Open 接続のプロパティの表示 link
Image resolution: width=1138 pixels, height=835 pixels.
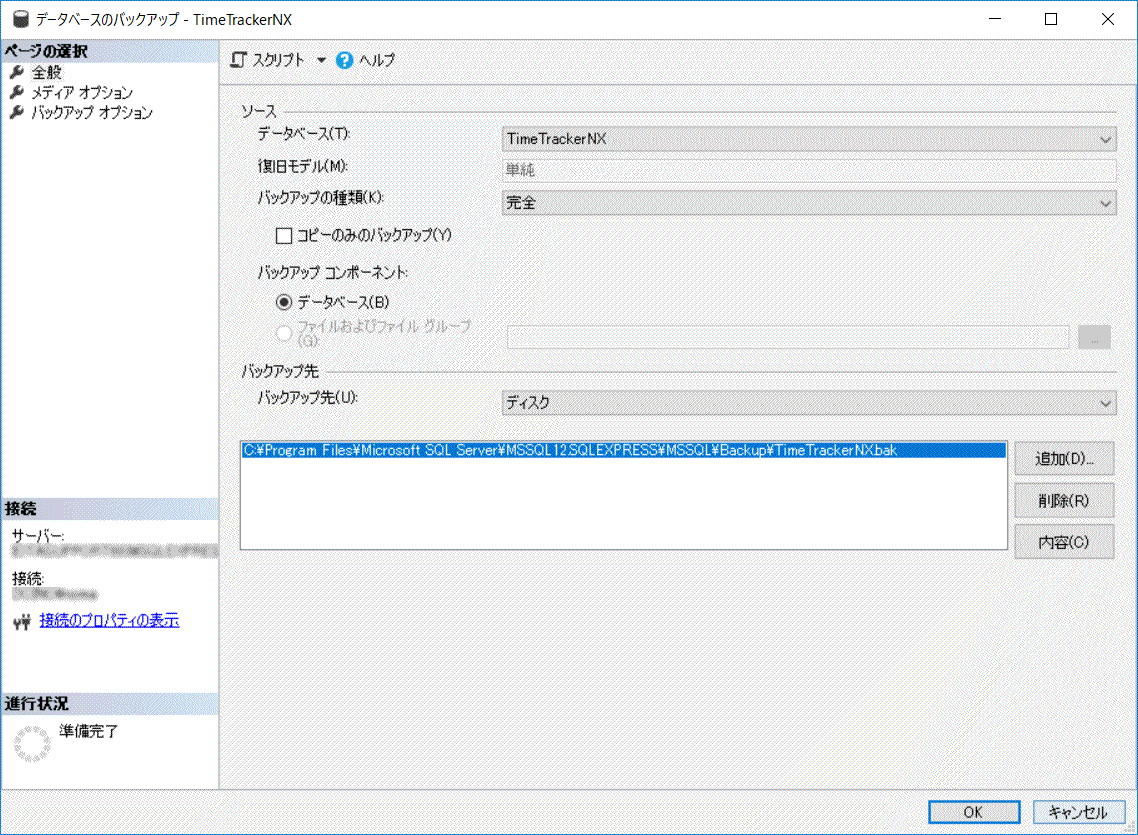[x=109, y=620]
